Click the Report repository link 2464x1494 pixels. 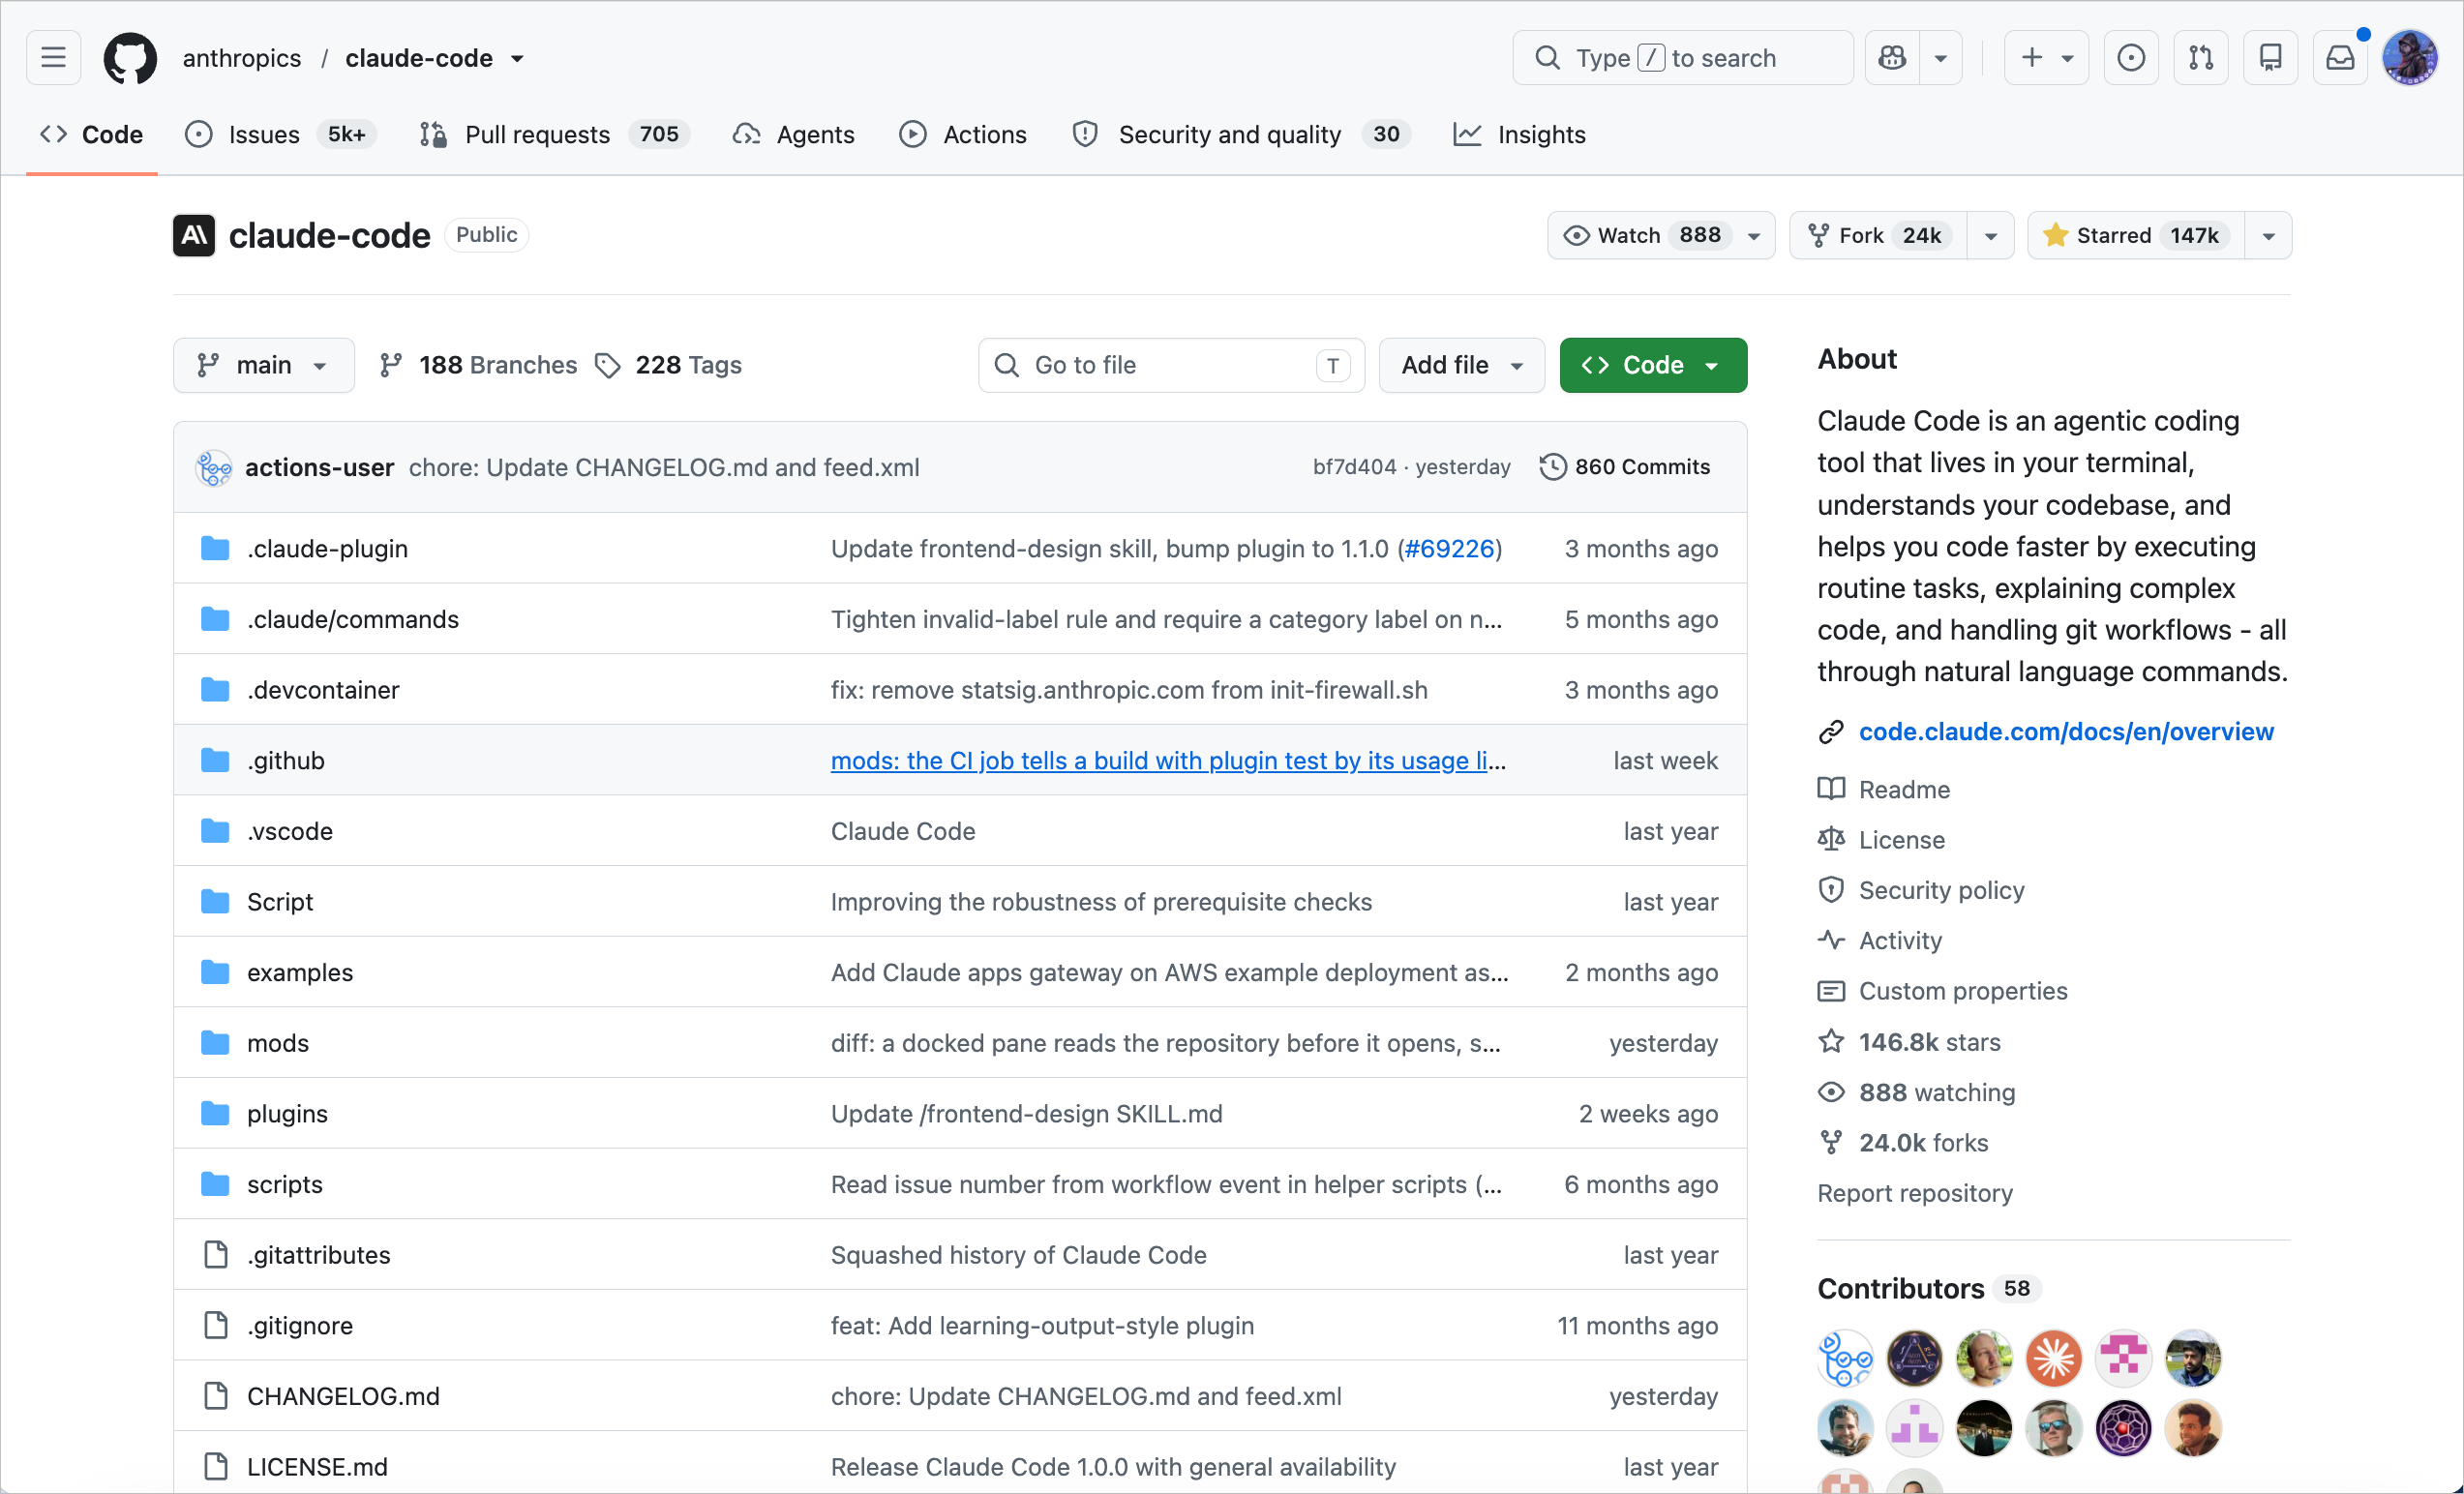(1915, 1194)
